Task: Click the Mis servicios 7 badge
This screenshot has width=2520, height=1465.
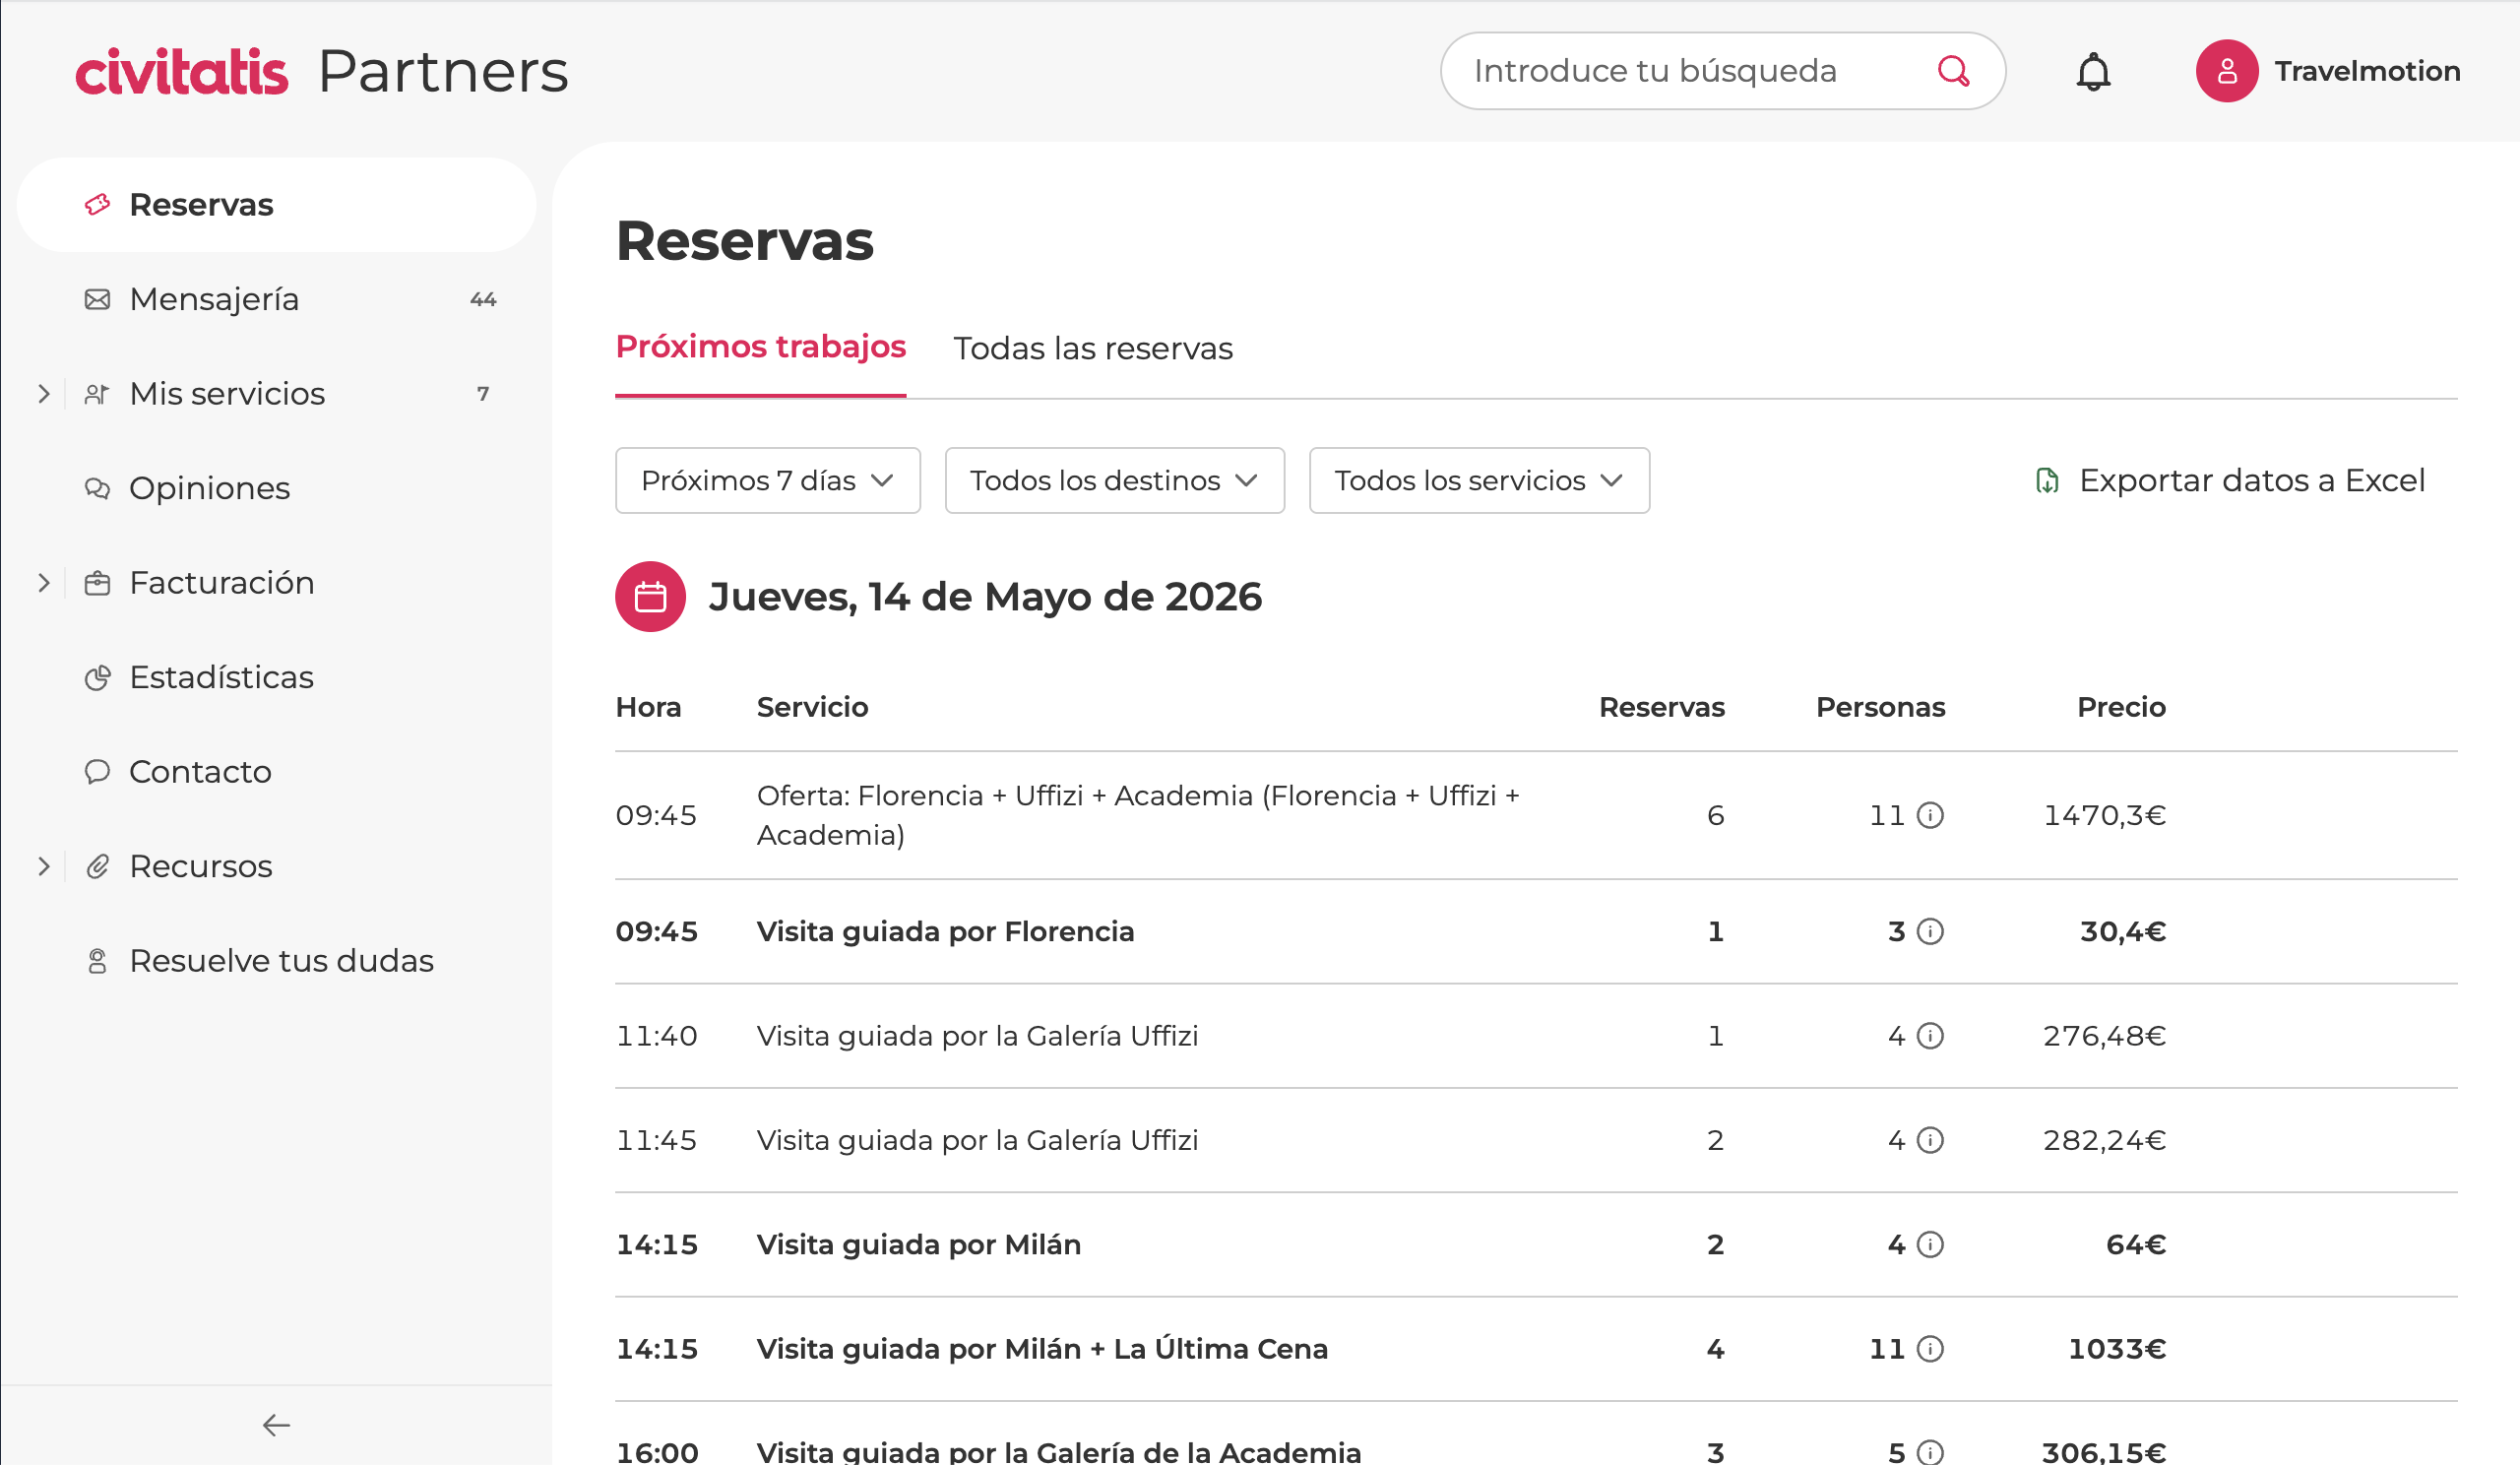Action: [483, 394]
